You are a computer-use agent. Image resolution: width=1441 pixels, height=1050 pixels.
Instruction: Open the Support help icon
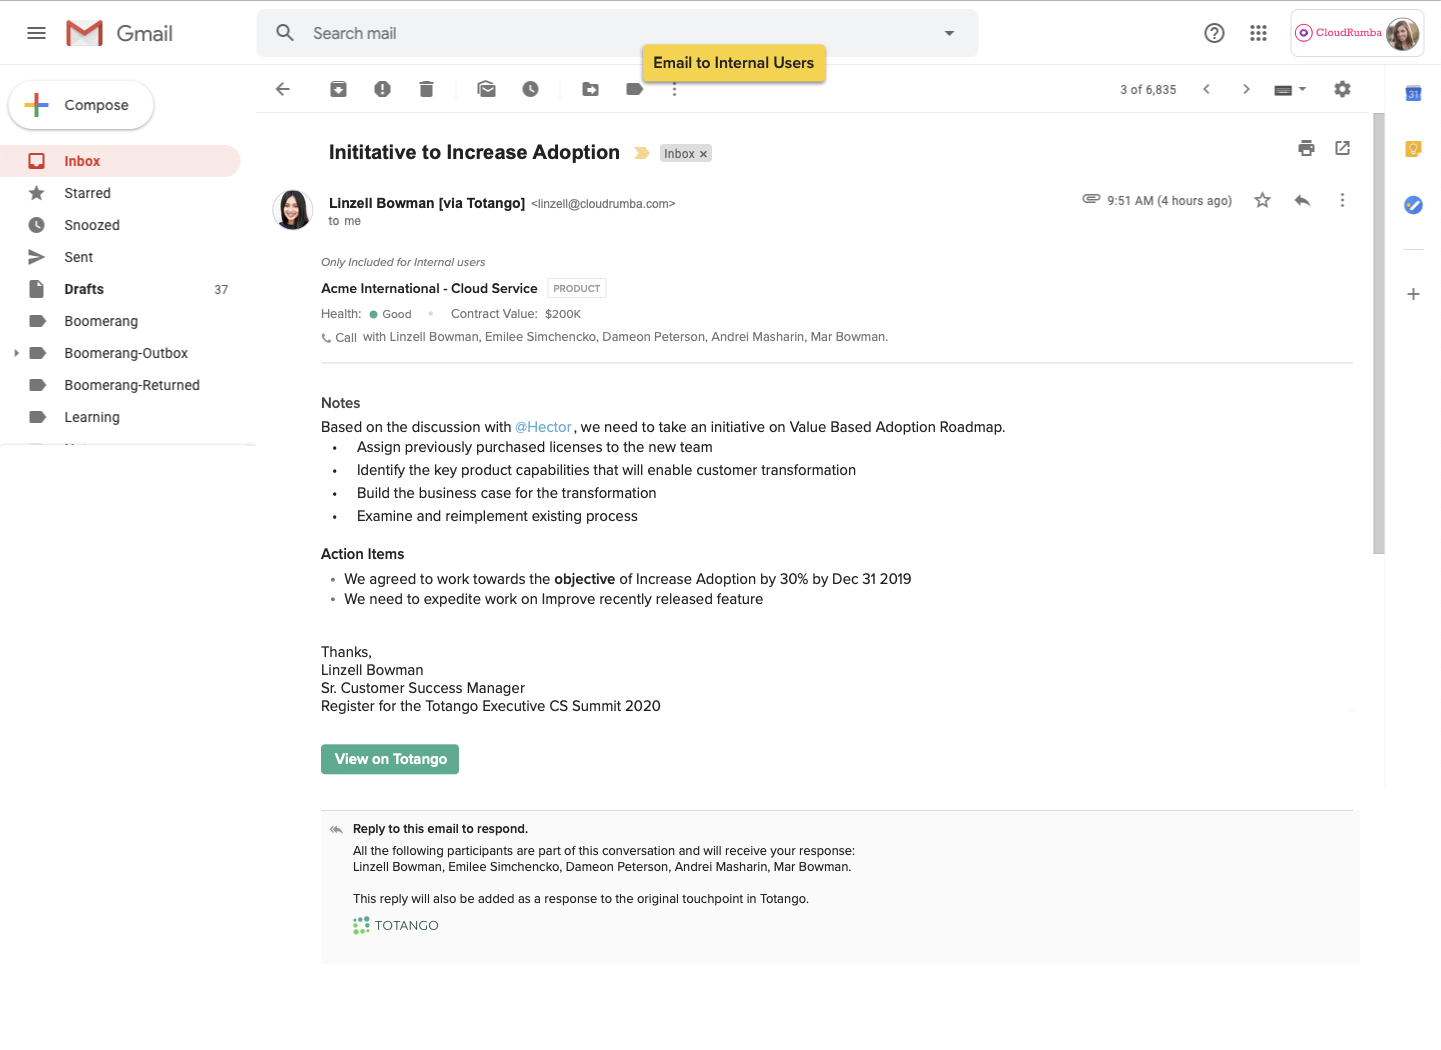coord(1214,33)
